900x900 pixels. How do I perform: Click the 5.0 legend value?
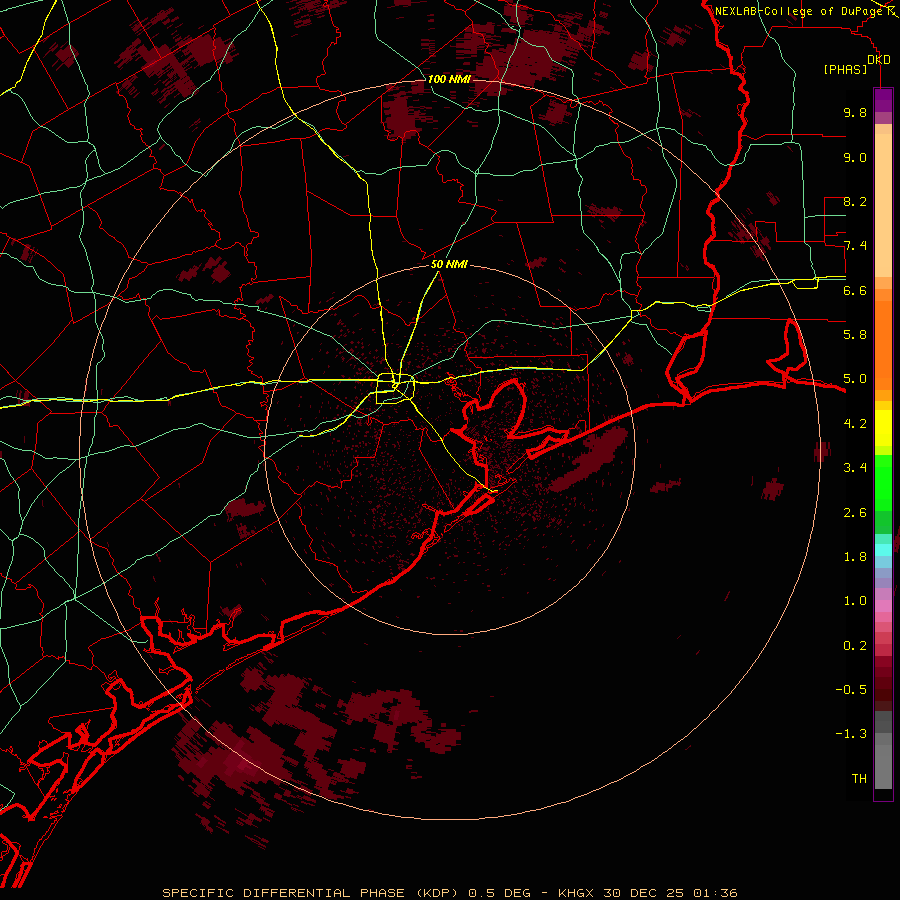[855, 379]
